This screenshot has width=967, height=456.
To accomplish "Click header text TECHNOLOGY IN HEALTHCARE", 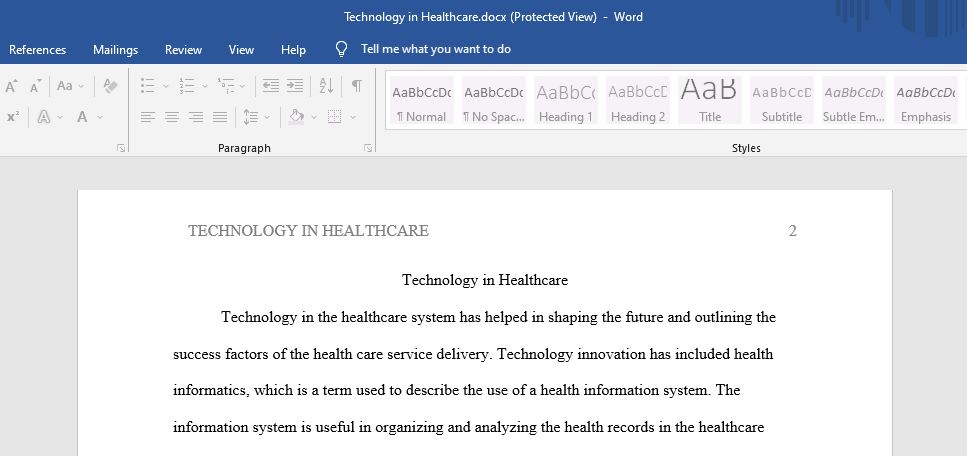I will 308,231.
